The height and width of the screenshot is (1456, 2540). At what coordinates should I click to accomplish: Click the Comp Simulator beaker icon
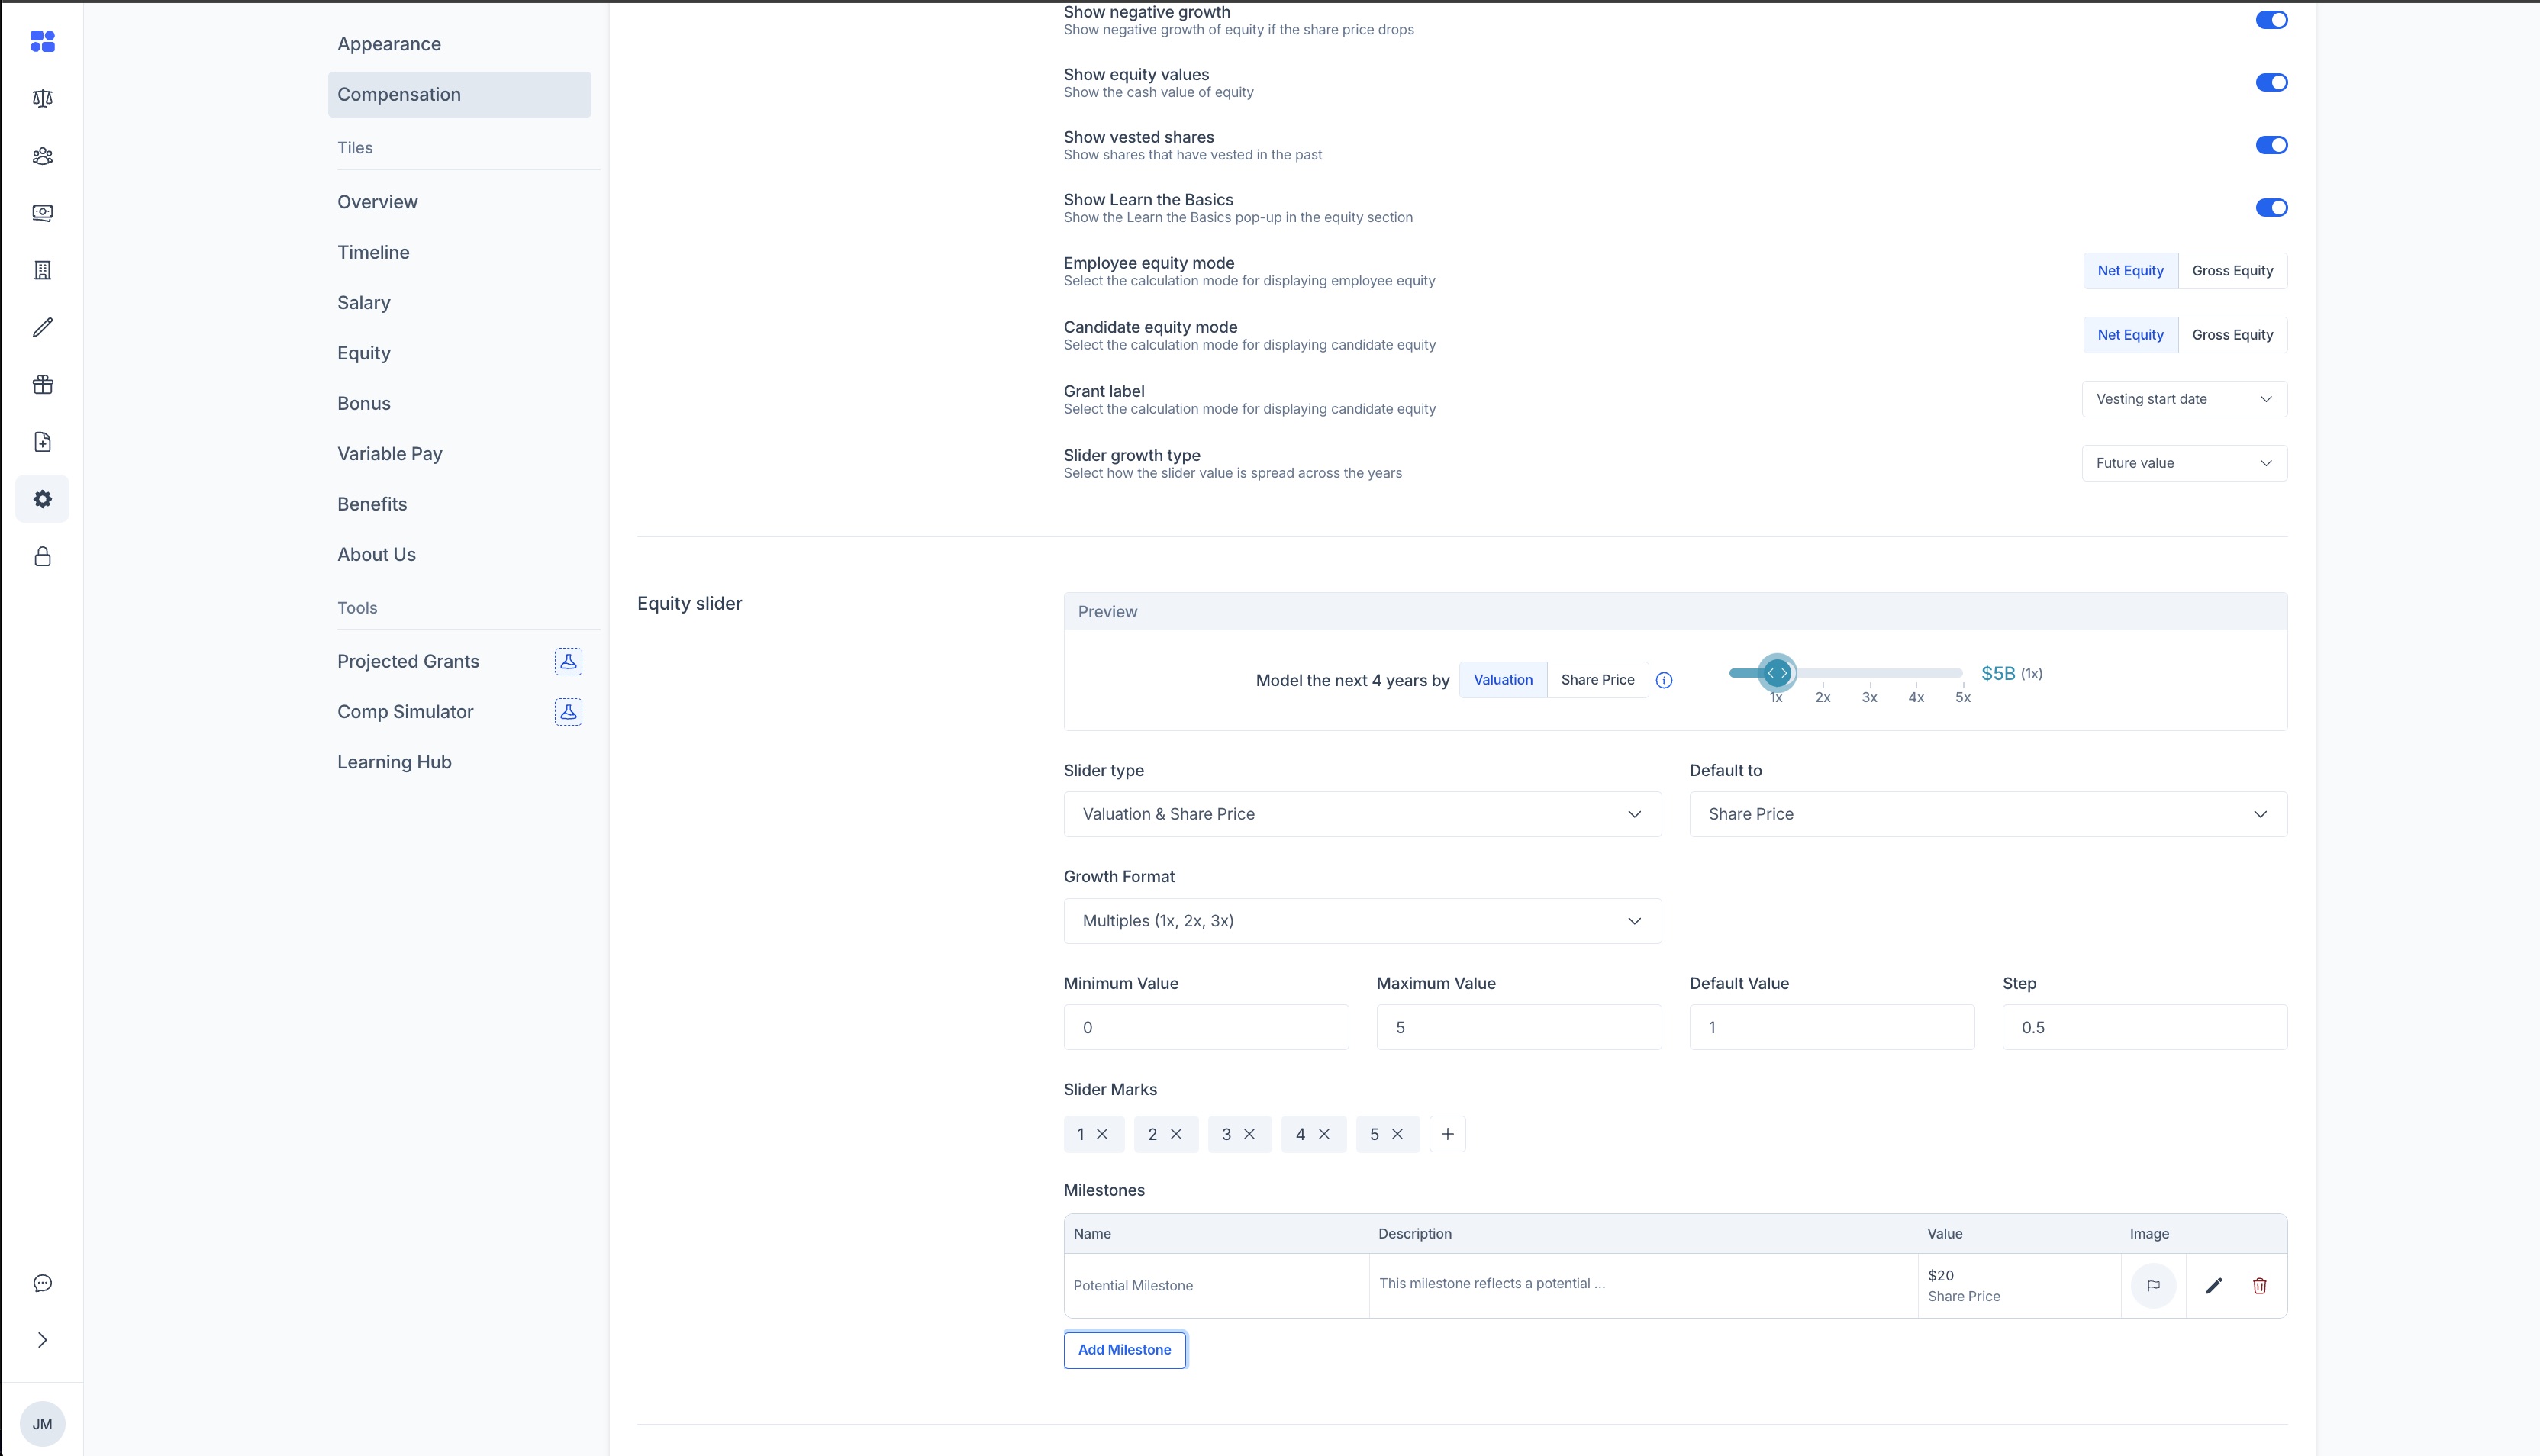568,712
